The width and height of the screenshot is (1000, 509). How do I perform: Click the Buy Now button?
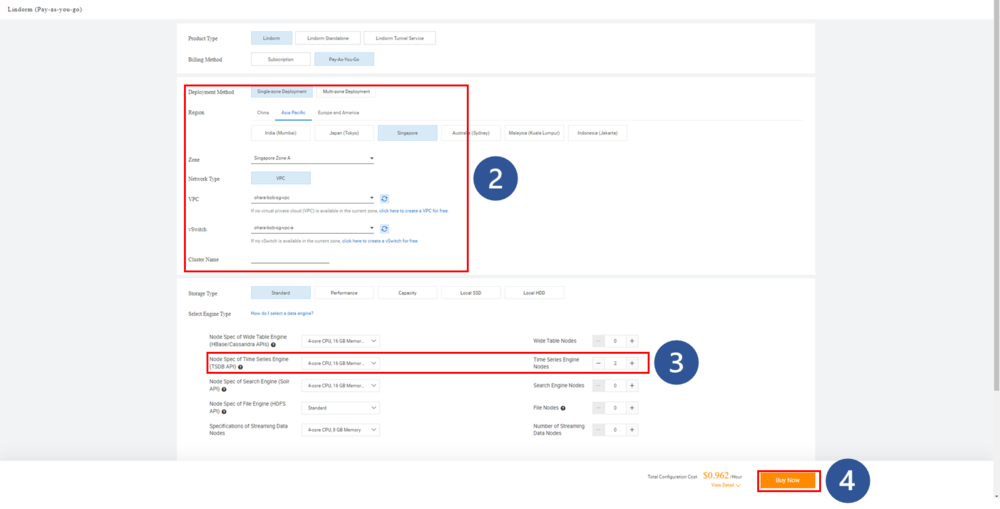(x=788, y=480)
